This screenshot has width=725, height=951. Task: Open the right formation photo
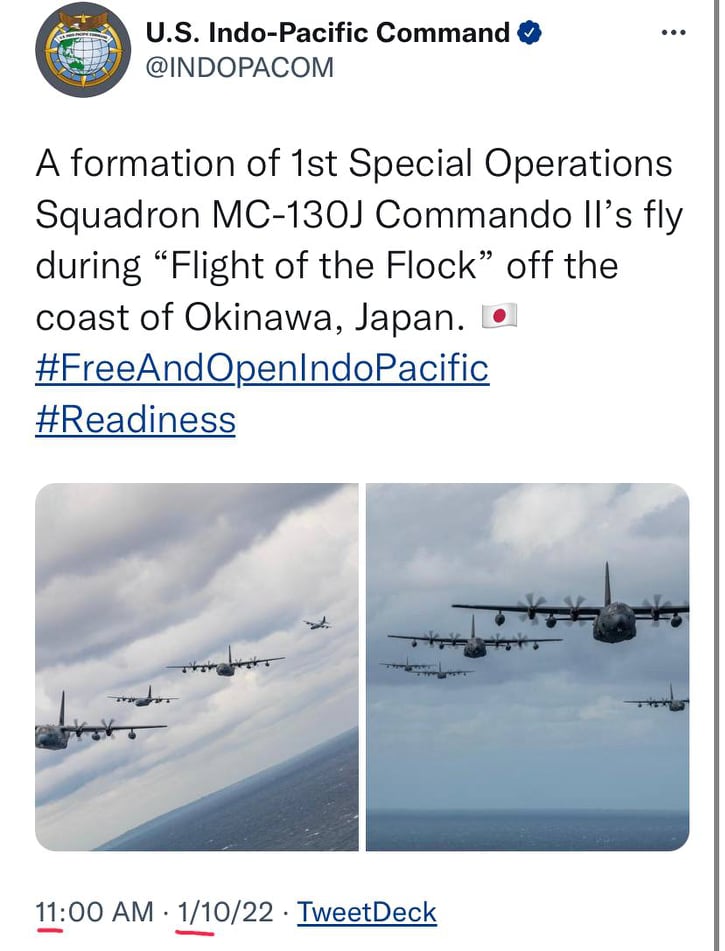527,666
